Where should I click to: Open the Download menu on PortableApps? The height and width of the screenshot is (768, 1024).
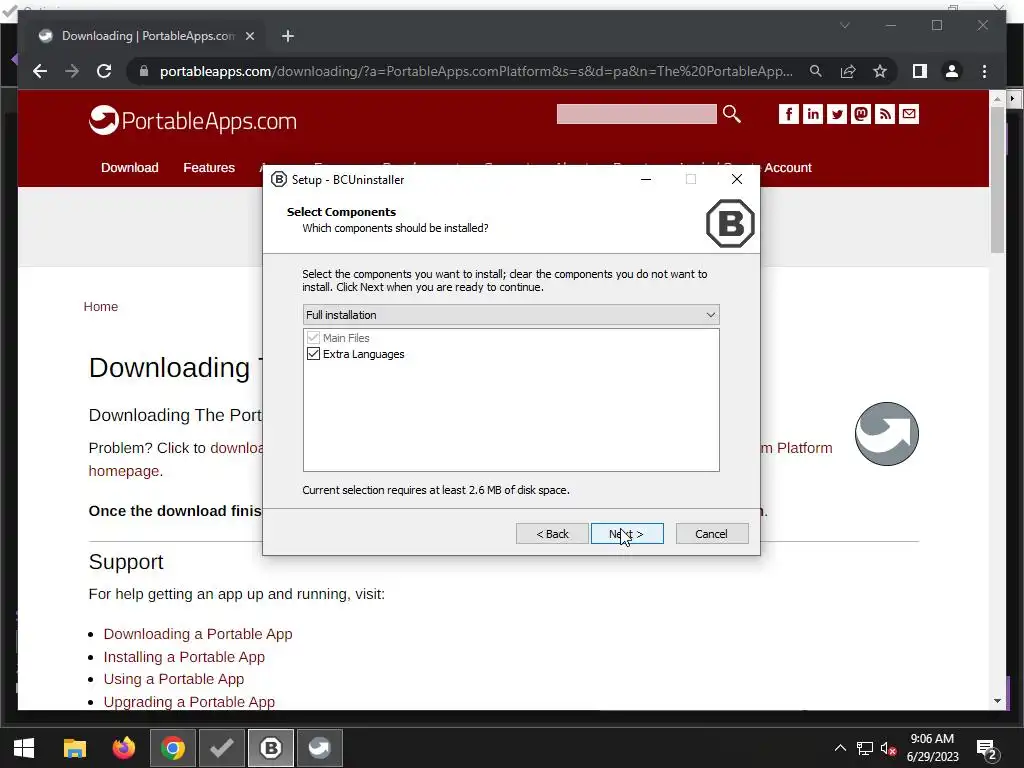[x=129, y=168]
